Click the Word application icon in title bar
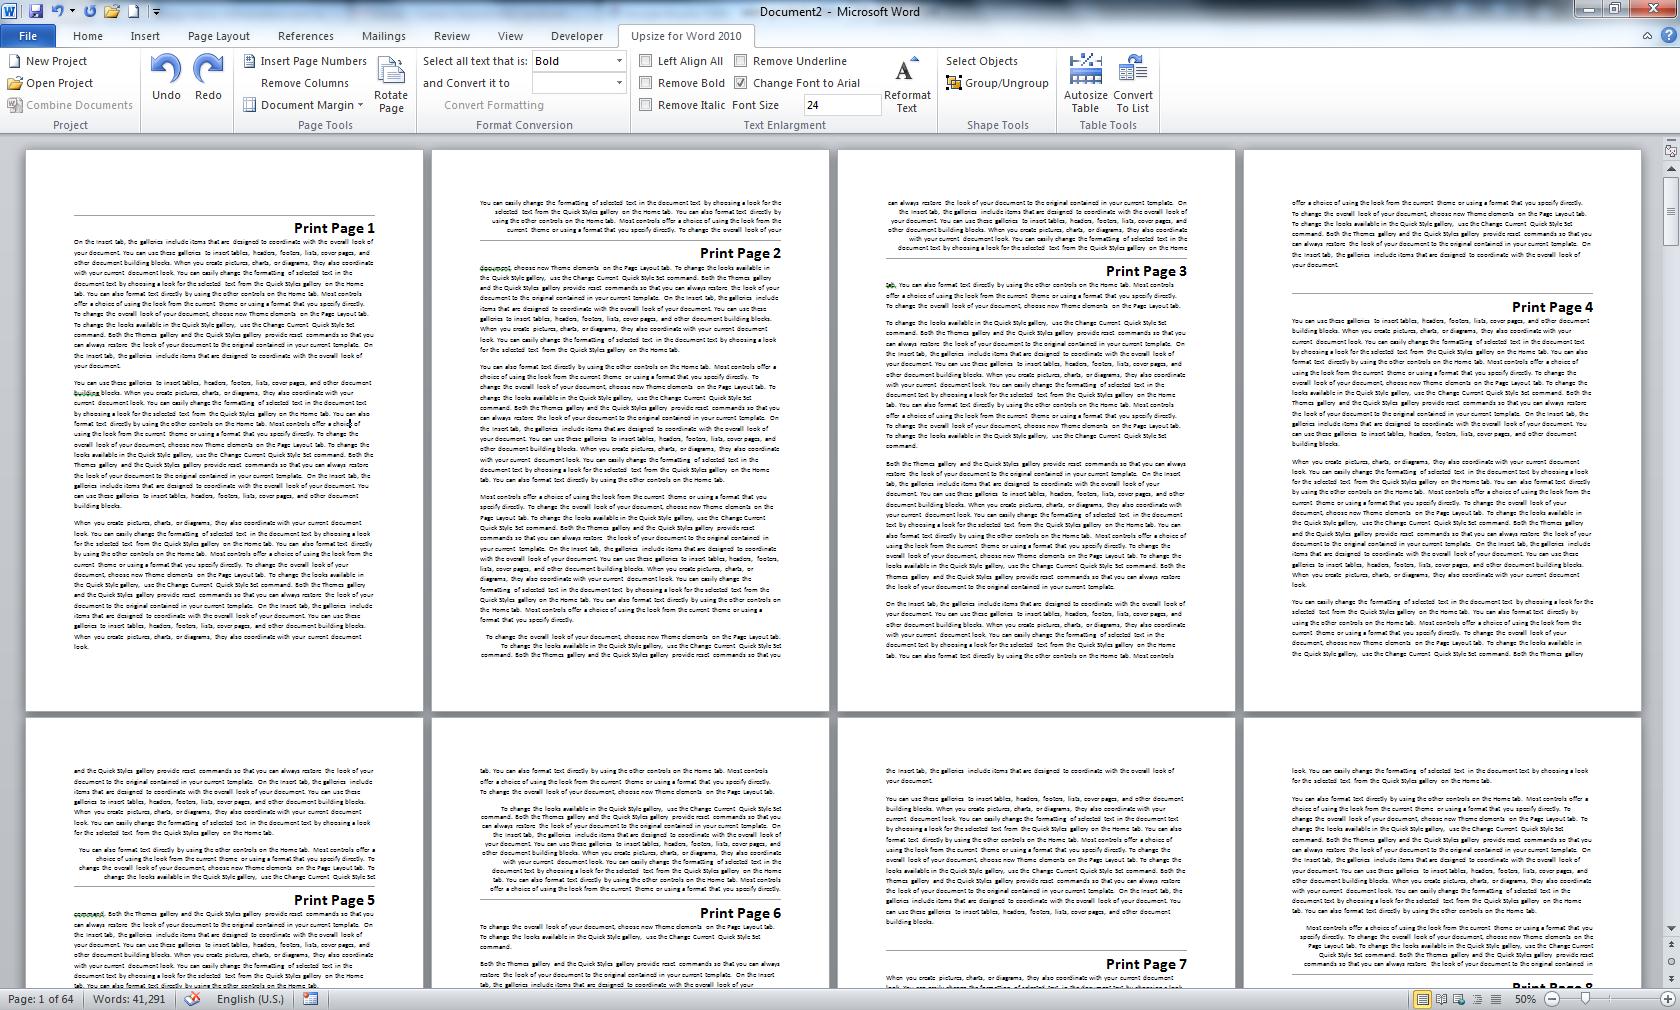The image size is (1680, 1010). click(11, 11)
